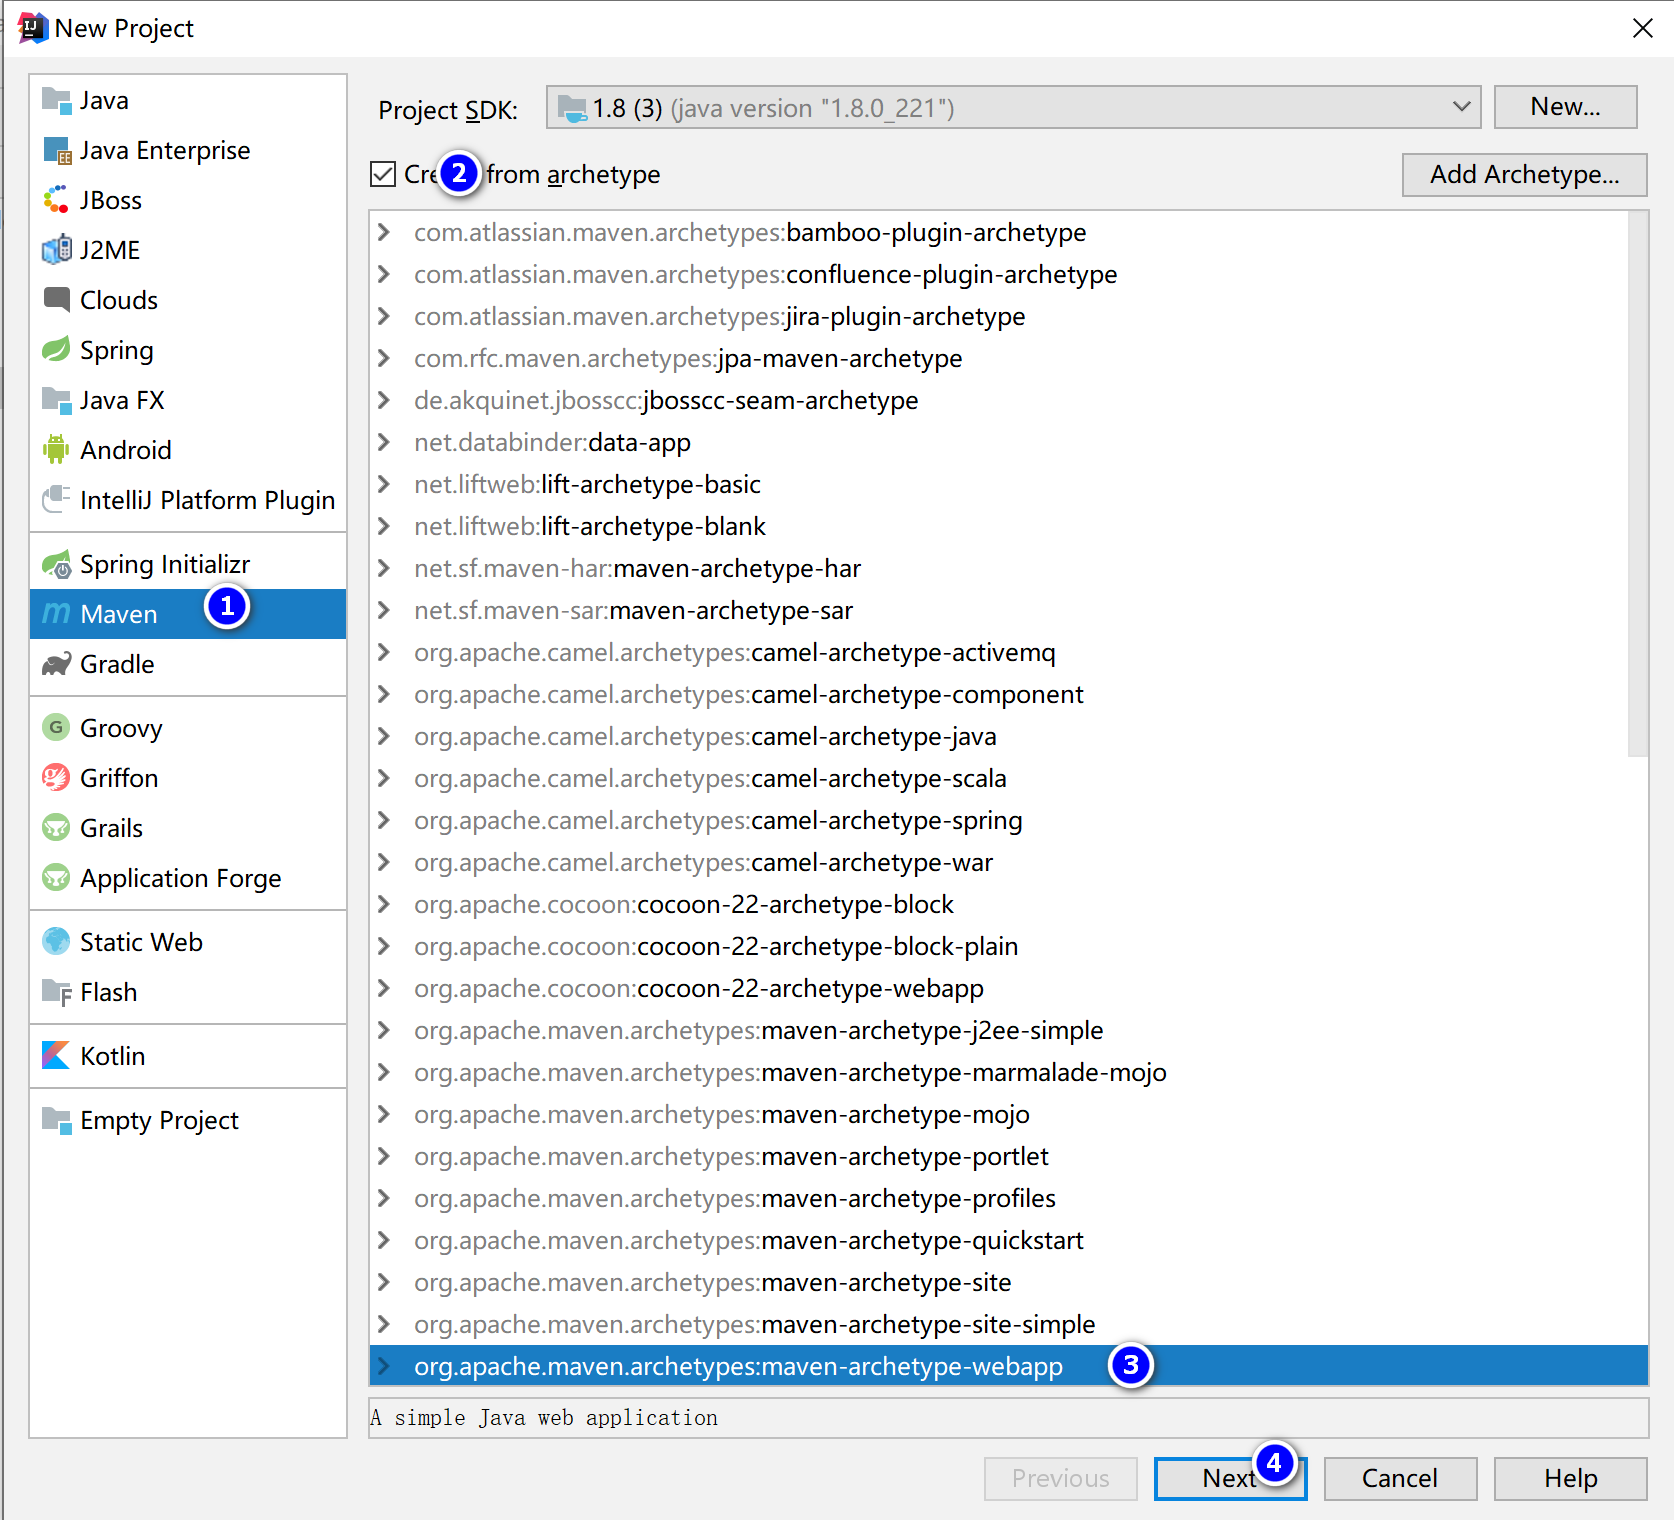Uncheck Create from archetype checkbox

pos(383,175)
